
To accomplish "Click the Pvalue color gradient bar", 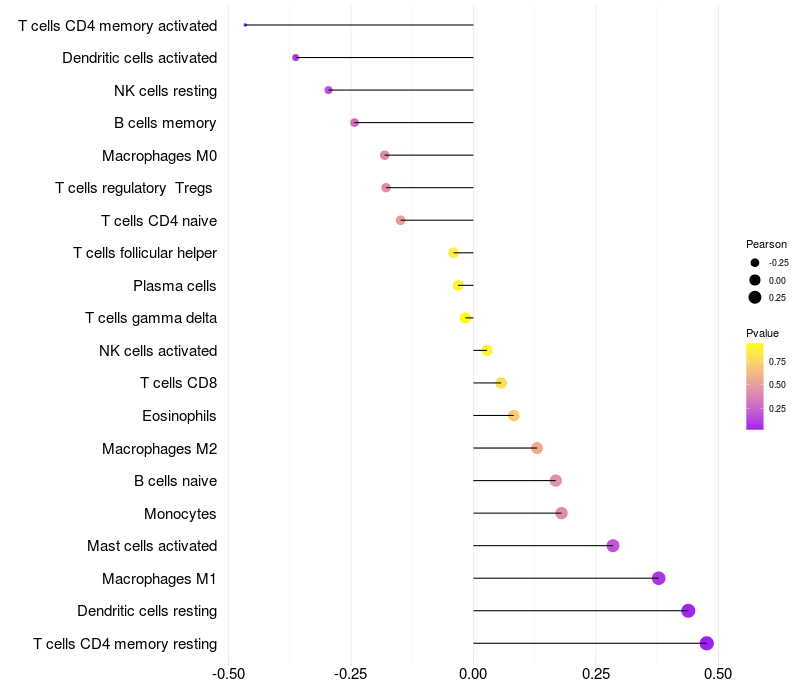I will click(x=755, y=387).
